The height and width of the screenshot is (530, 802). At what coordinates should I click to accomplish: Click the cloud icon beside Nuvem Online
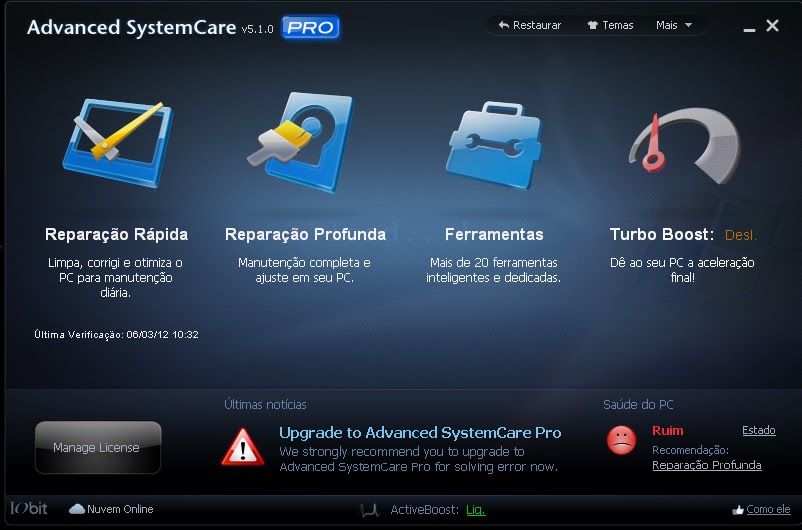tap(77, 509)
